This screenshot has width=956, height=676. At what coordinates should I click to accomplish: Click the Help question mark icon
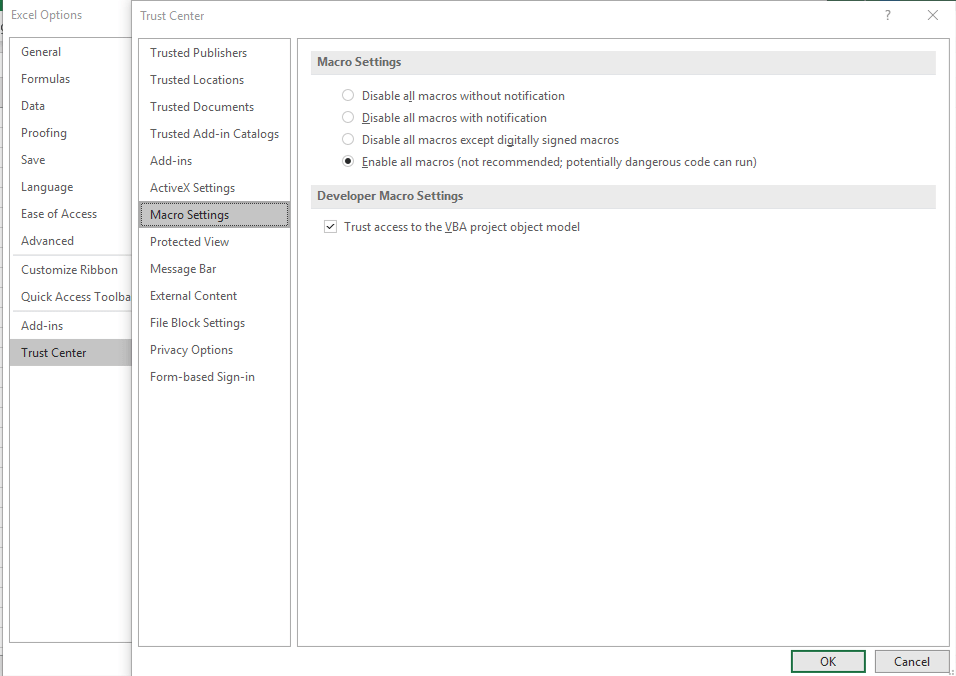(x=887, y=15)
